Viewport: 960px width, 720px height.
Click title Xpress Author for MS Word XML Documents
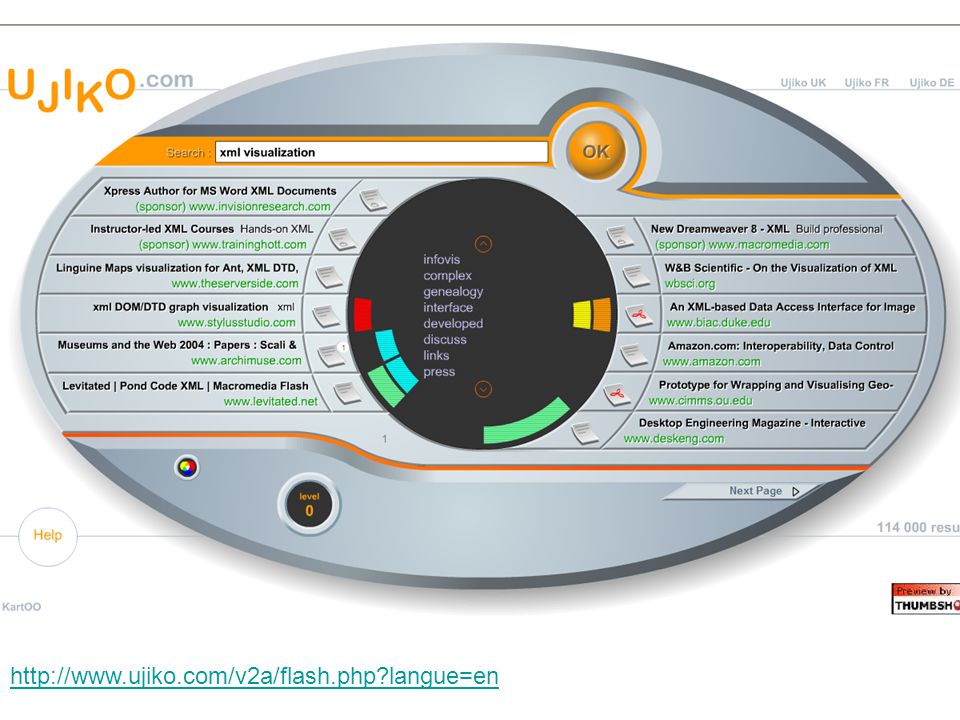click(x=220, y=191)
